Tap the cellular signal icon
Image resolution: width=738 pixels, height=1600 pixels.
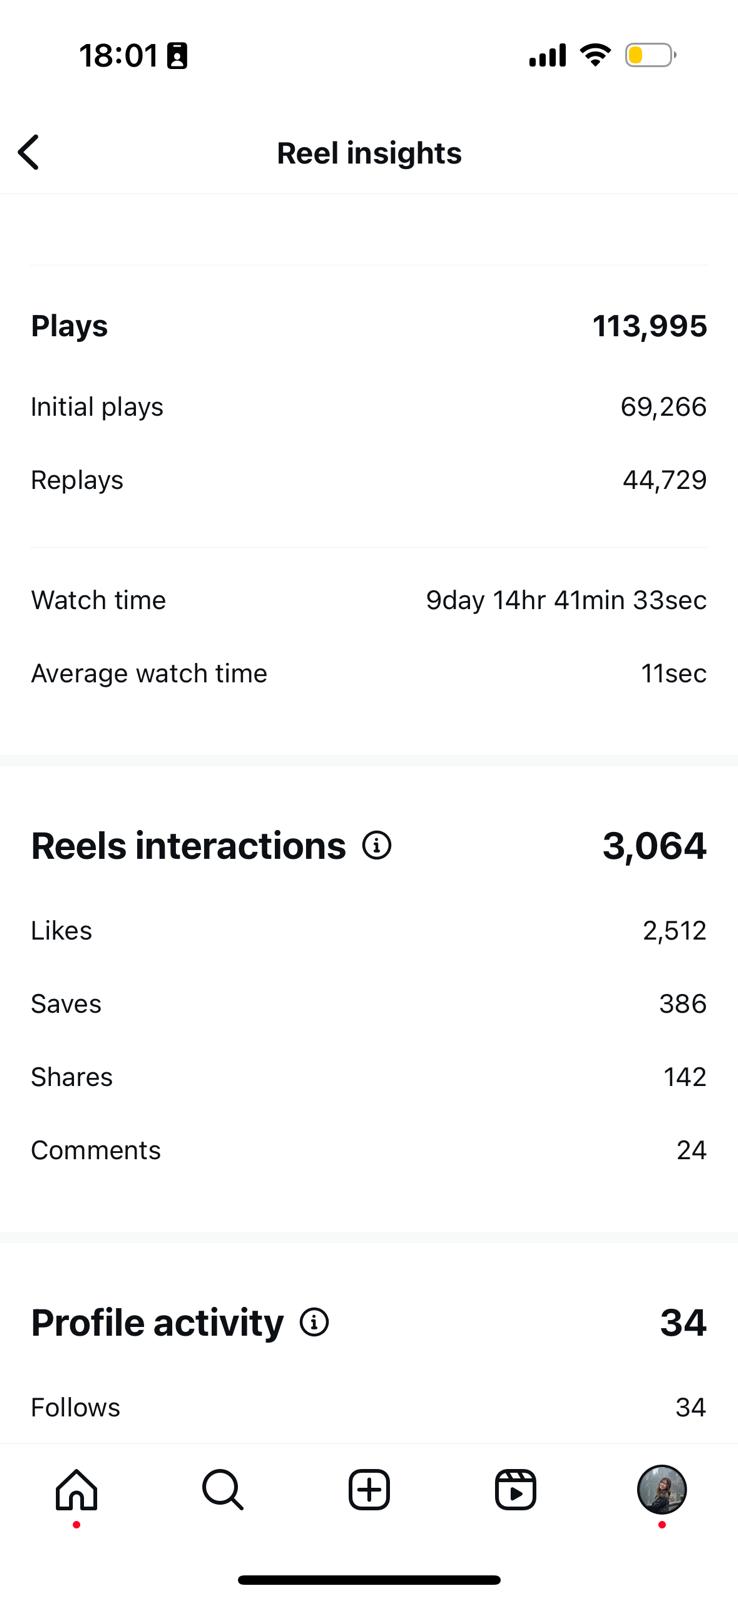click(547, 55)
